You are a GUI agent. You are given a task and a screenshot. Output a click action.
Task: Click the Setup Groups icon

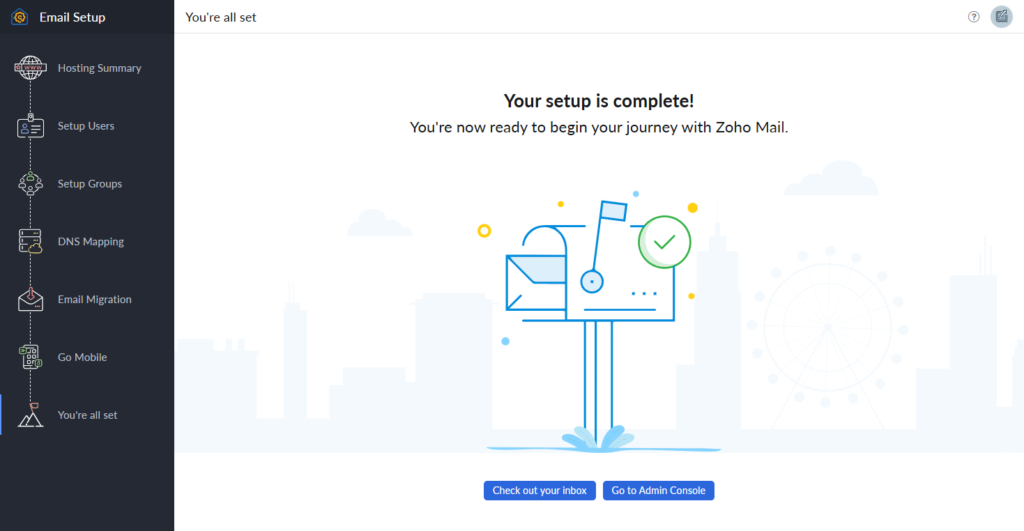point(30,184)
